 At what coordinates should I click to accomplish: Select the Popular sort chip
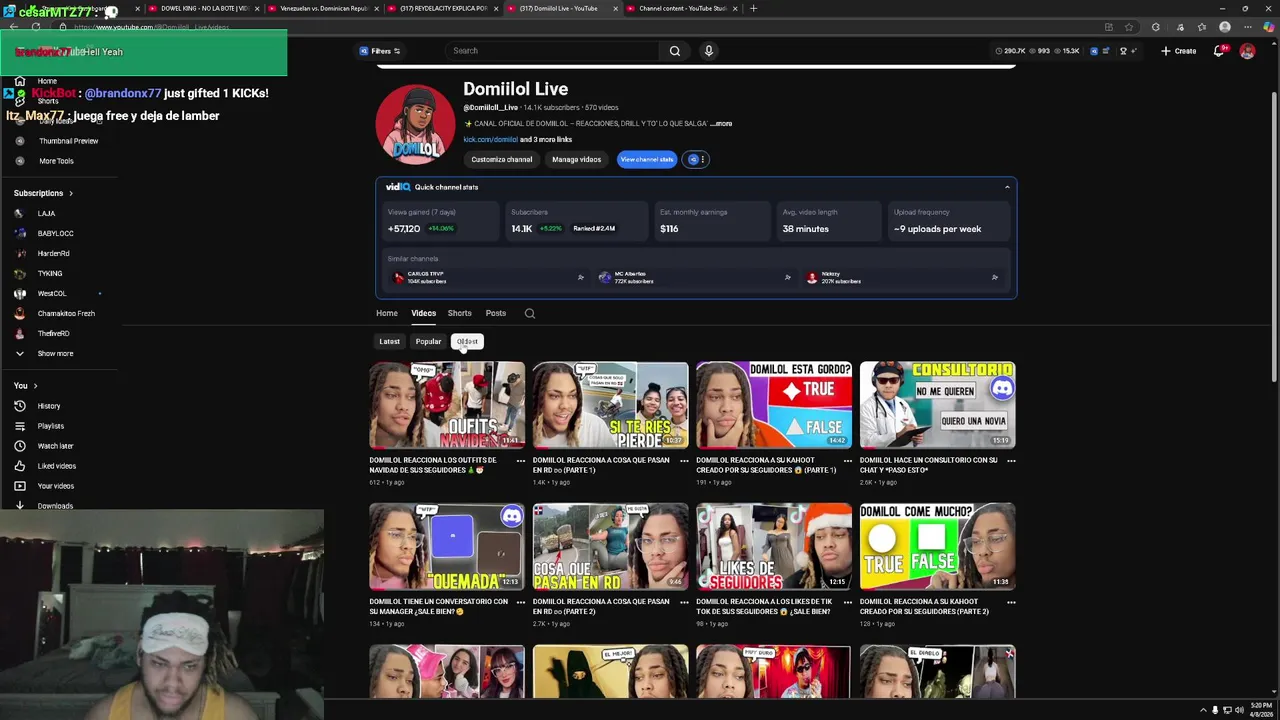428,342
